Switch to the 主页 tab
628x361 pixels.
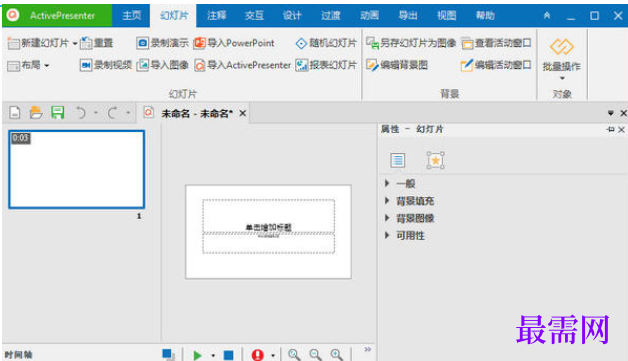pos(131,16)
